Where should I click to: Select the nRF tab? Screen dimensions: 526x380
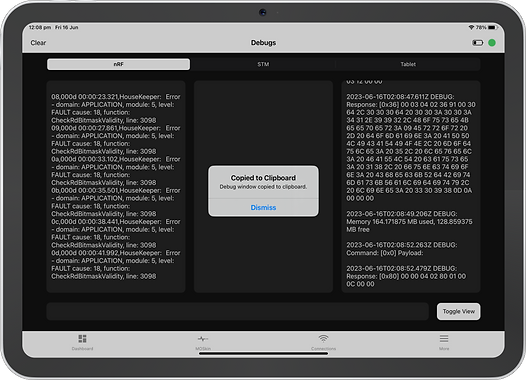click(118, 64)
